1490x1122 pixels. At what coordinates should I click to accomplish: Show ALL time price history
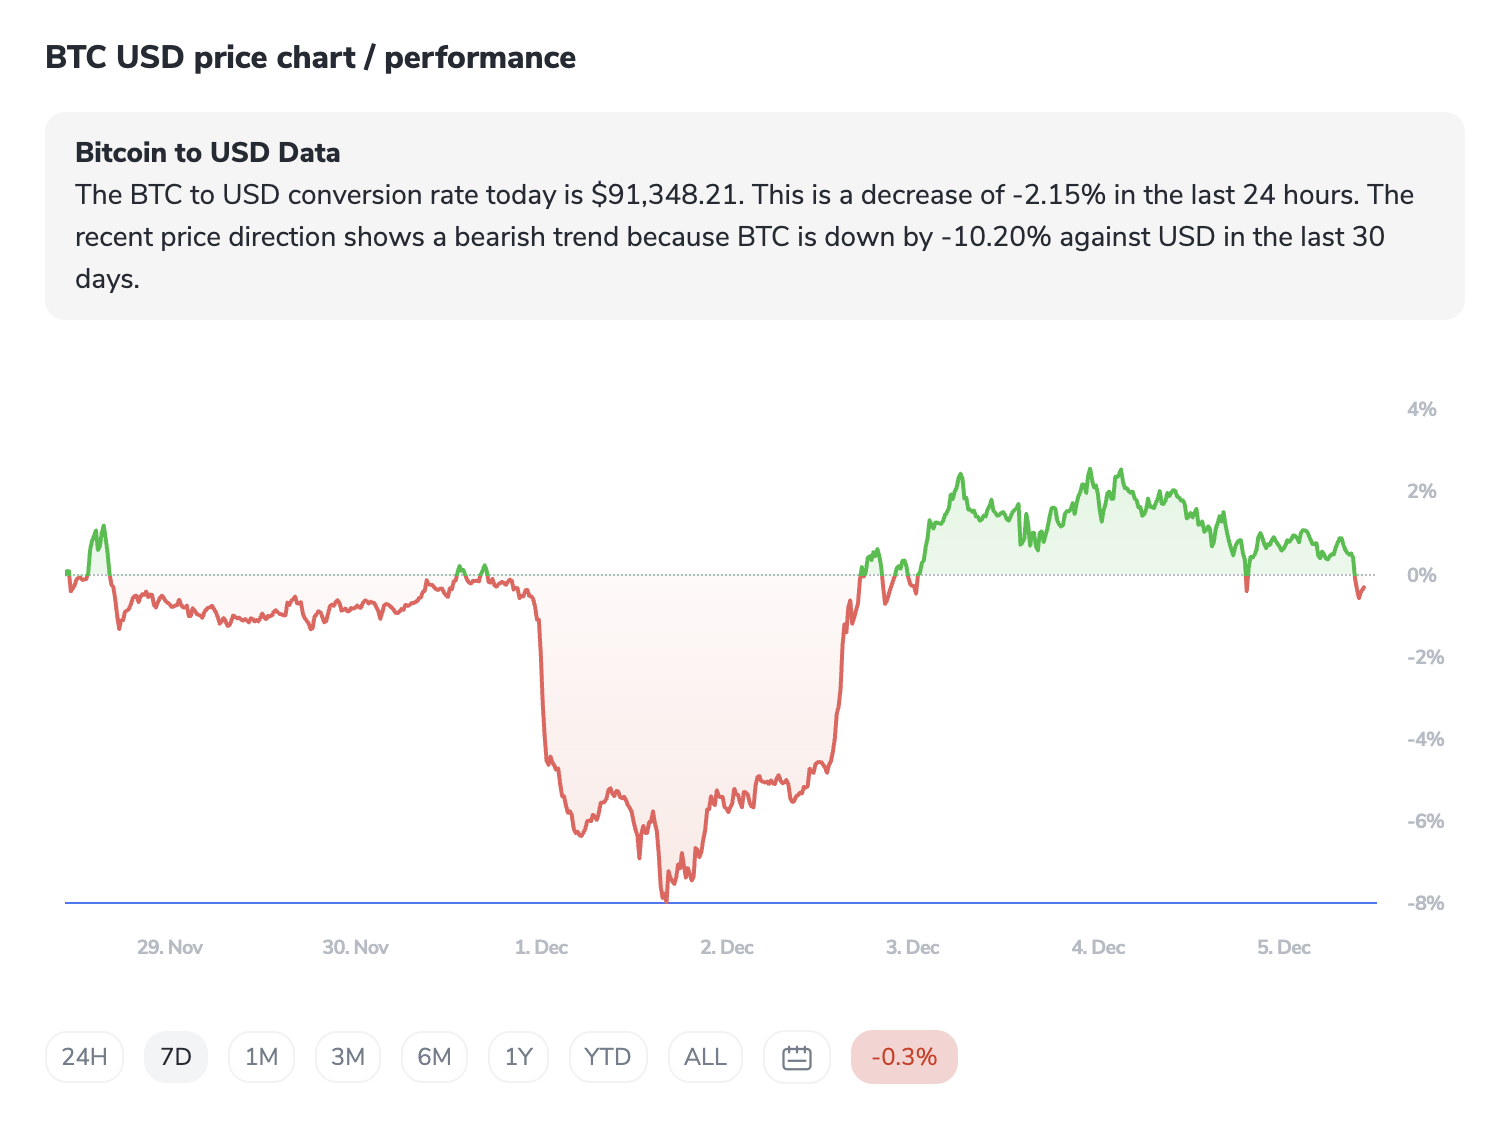(x=705, y=1057)
